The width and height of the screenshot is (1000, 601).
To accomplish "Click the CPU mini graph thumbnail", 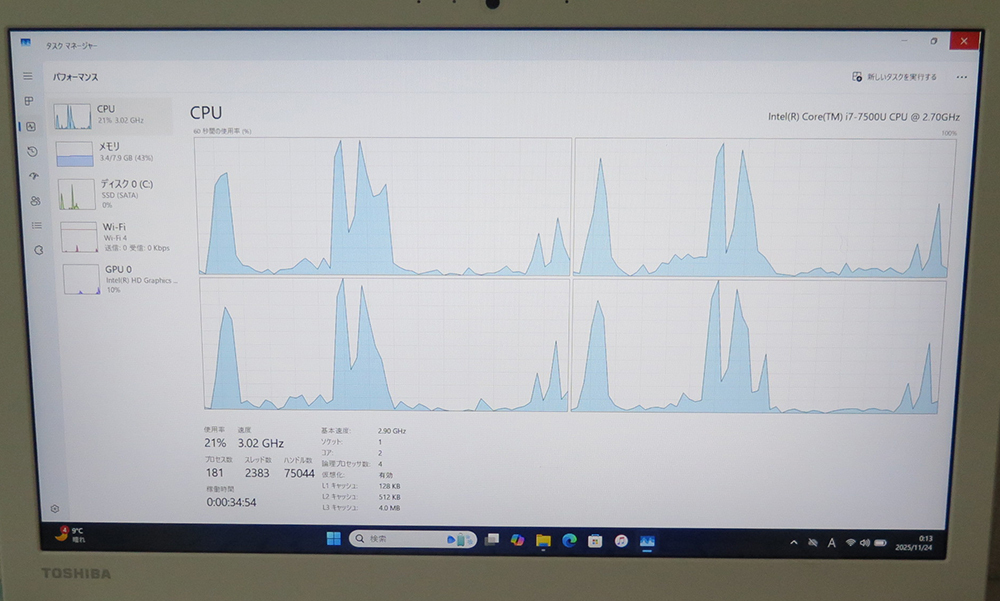I will coord(72,117).
